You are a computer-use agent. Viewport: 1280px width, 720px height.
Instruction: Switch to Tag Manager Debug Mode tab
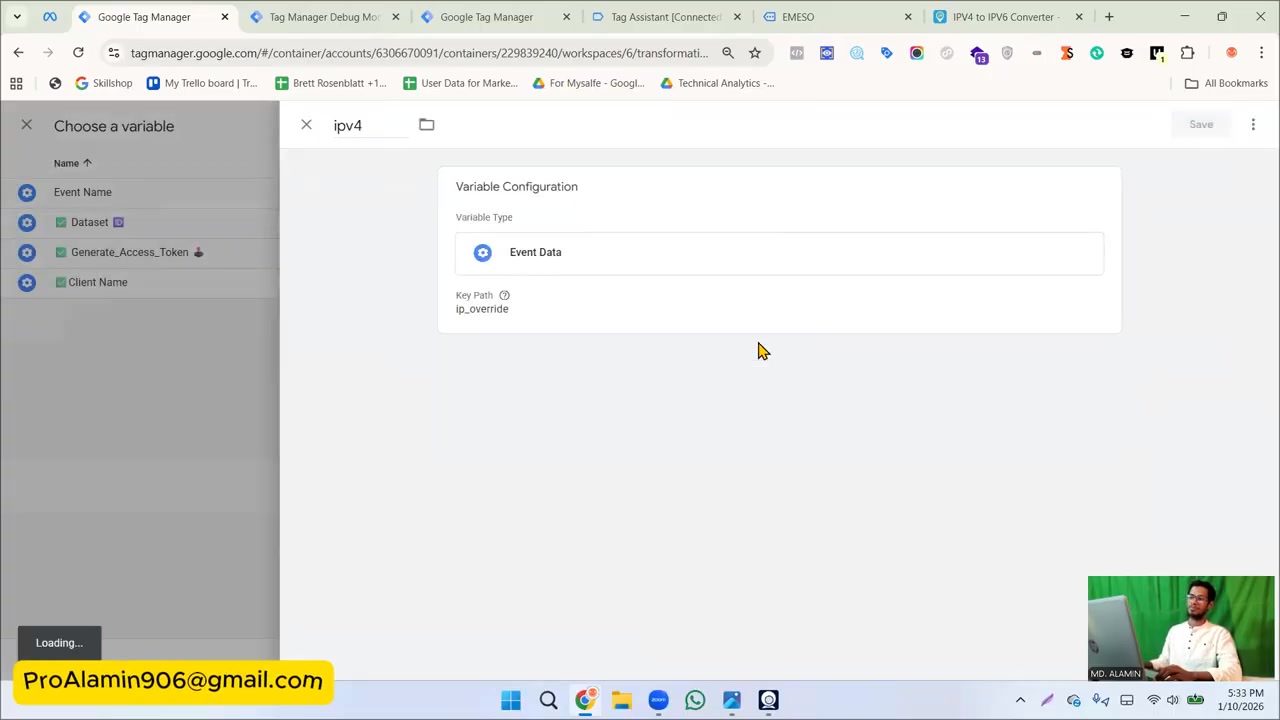[322, 17]
